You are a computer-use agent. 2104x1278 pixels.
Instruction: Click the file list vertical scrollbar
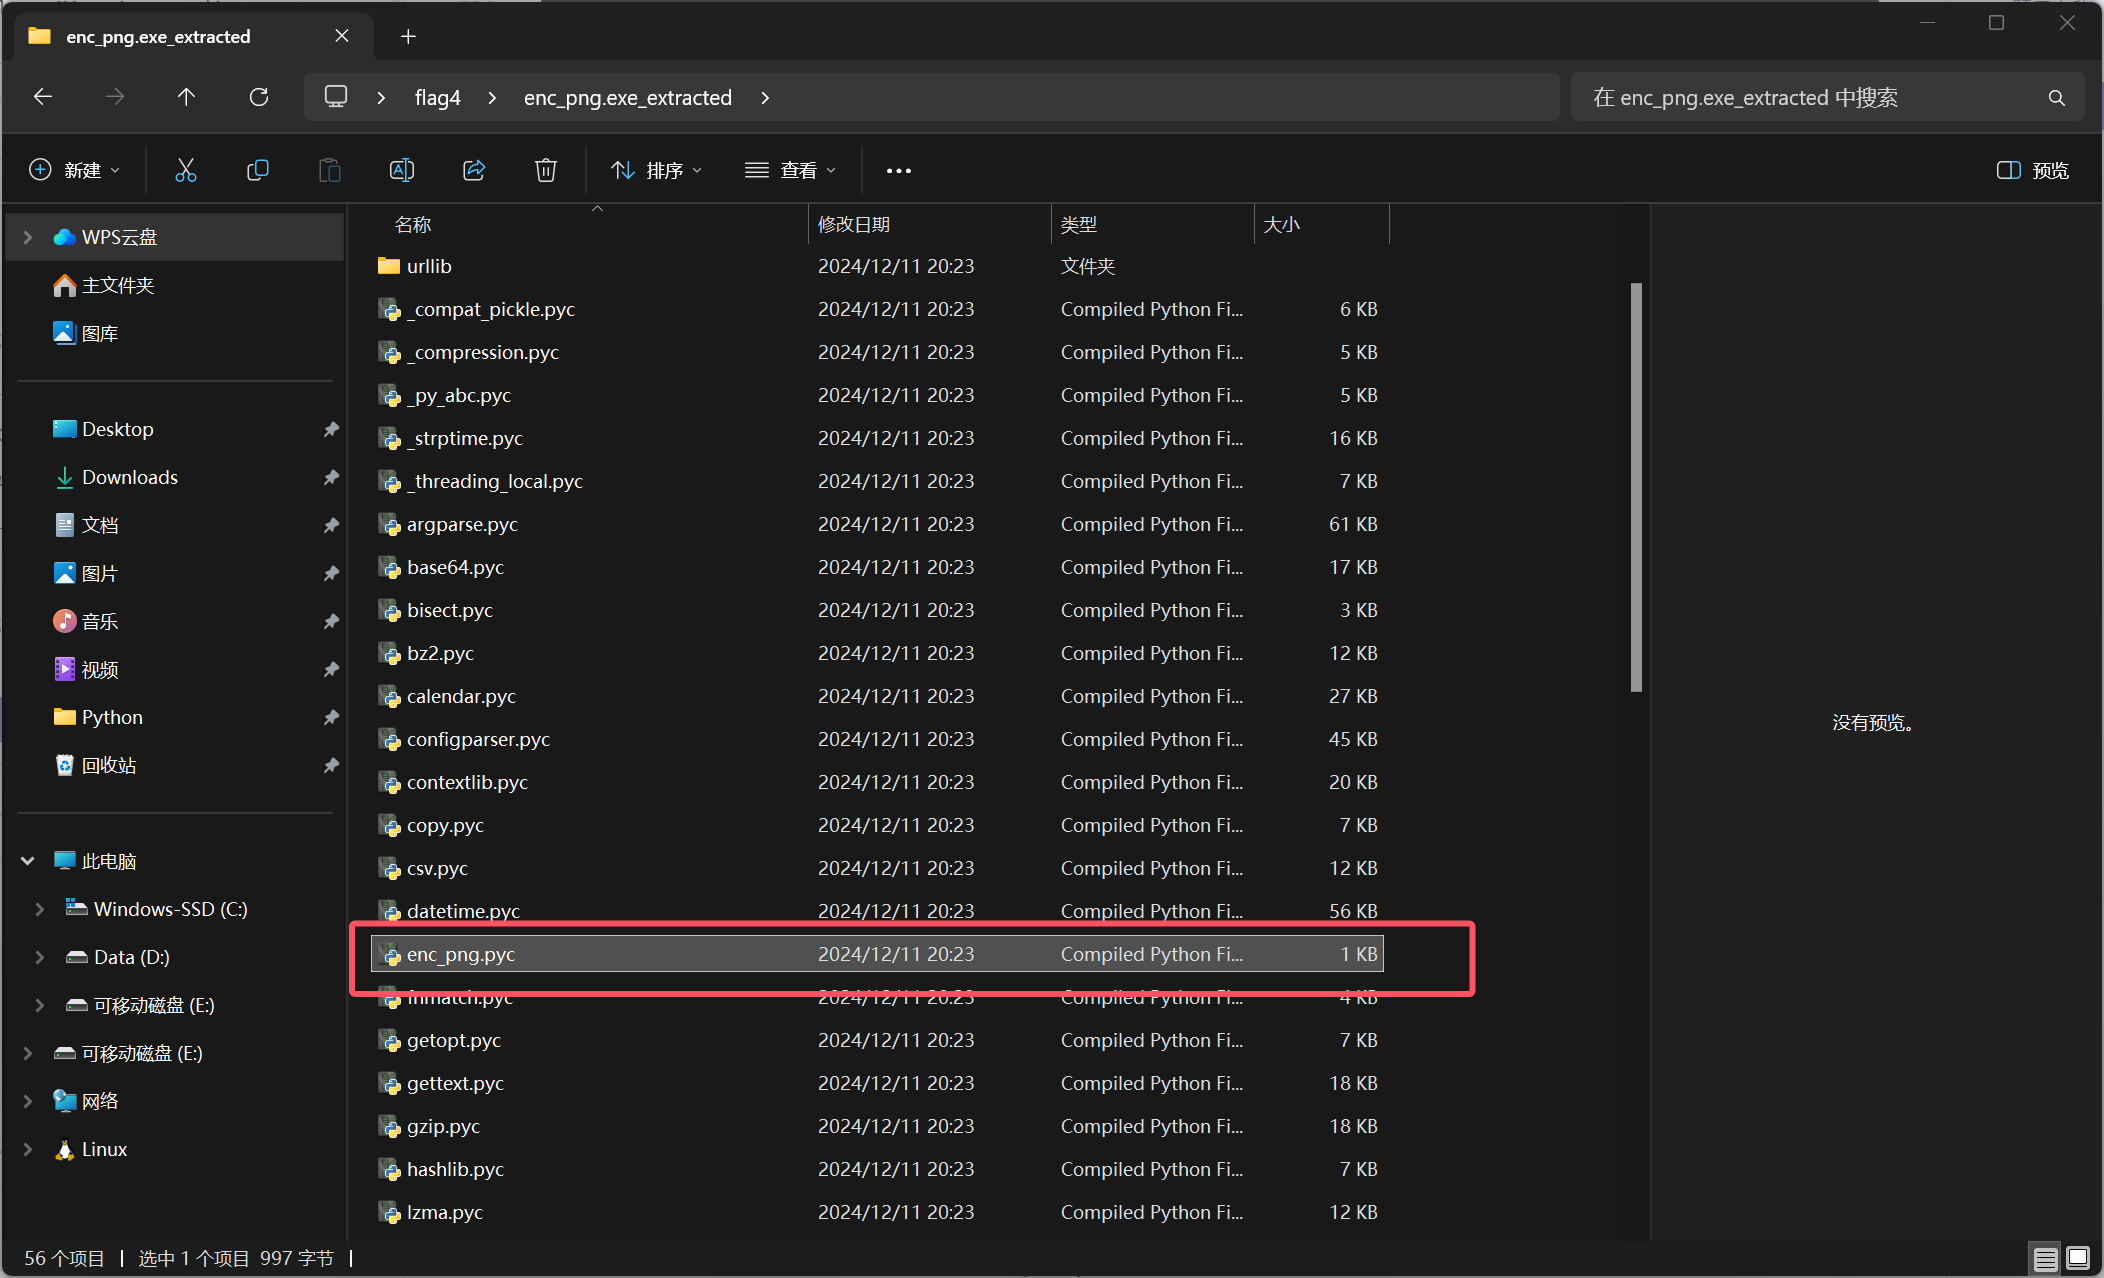1636,487
